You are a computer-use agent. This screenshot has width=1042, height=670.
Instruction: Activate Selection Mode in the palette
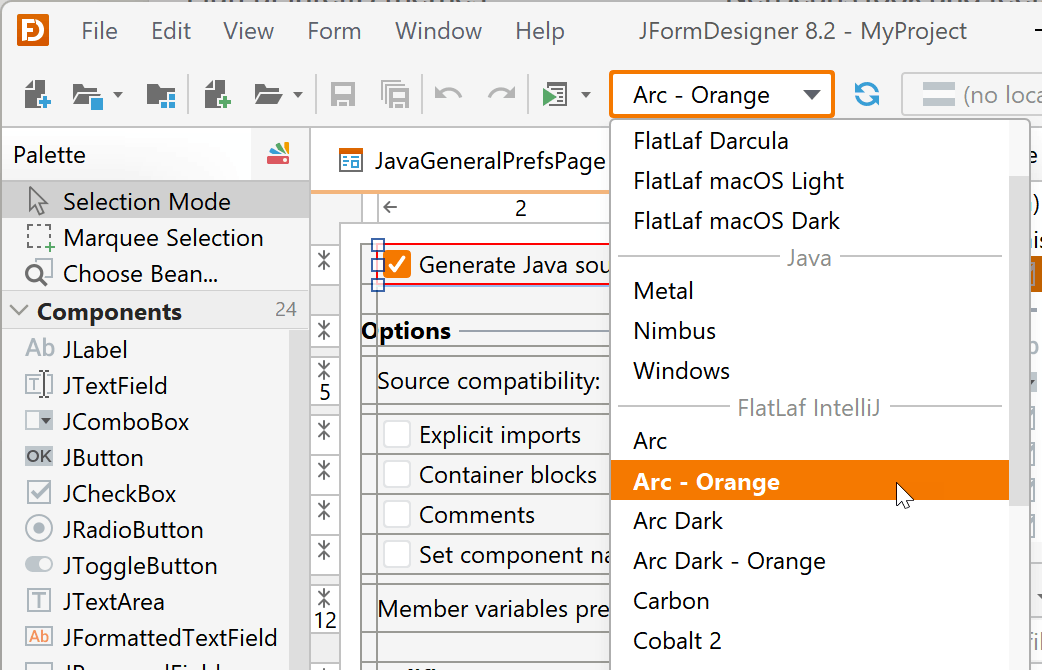(x=156, y=201)
